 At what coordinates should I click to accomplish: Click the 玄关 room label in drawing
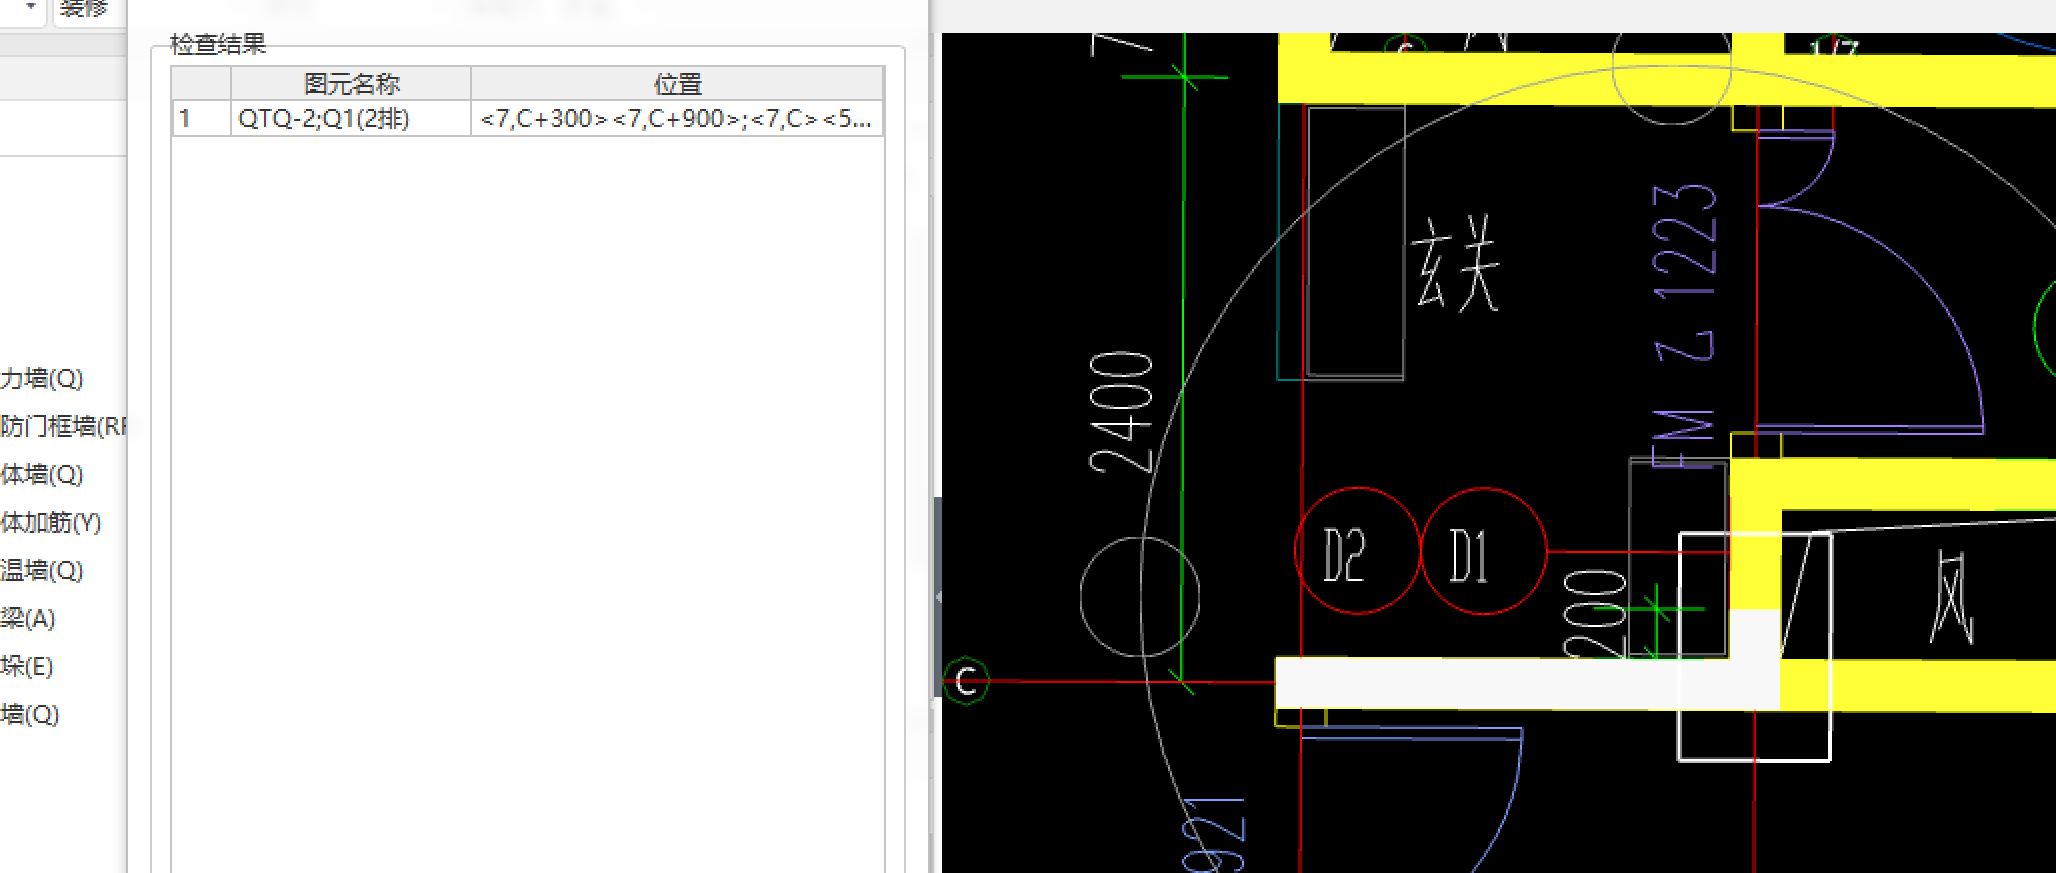(1456, 263)
